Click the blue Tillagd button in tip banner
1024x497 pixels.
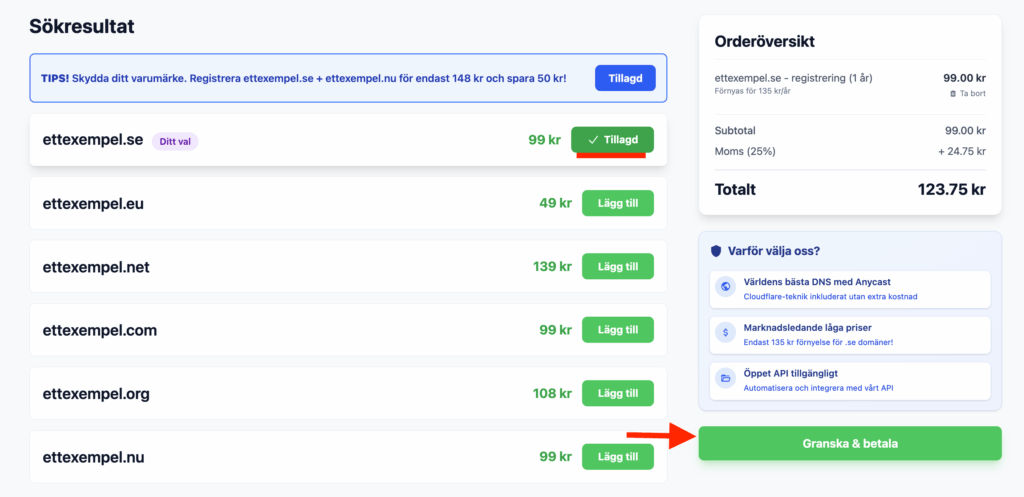coord(625,78)
